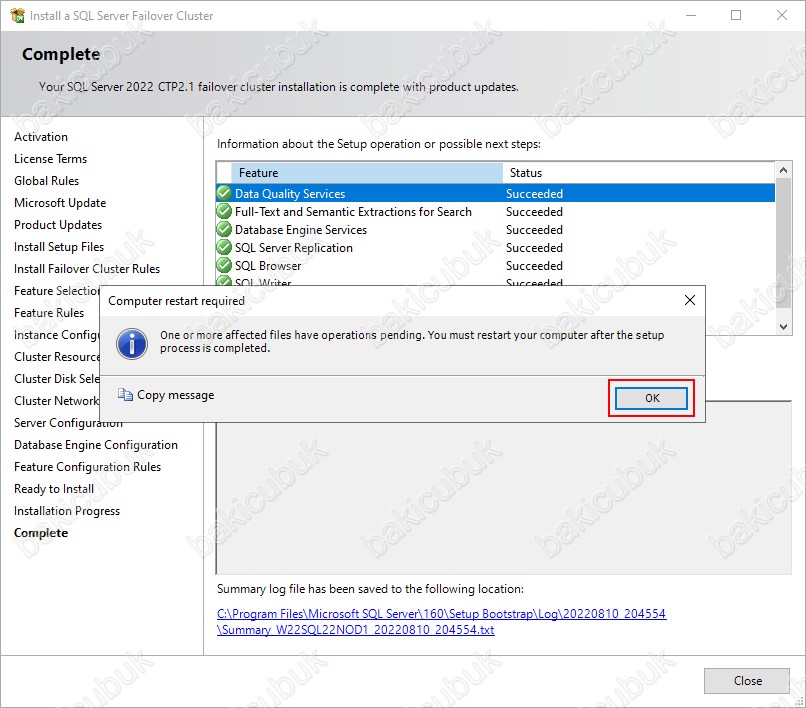The width and height of the screenshot is (806, 708).
Task: Click the Install Failover Cluster Rules step
Action: pyautogui.click(x=87, y=269)
